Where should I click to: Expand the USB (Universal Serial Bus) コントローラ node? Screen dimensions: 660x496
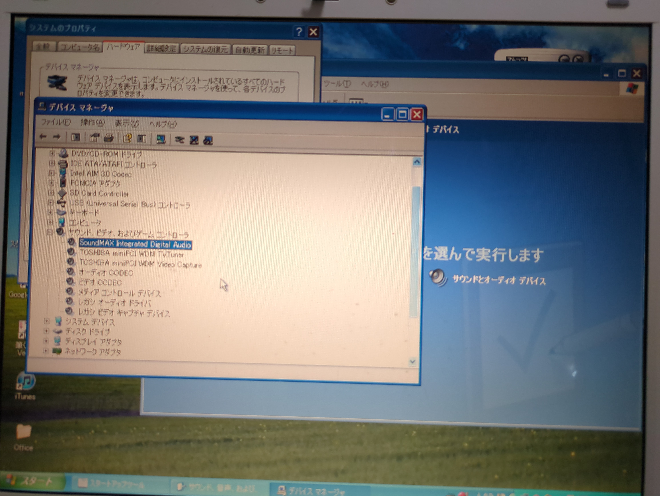pyautogui.click(x=51, y=203)
